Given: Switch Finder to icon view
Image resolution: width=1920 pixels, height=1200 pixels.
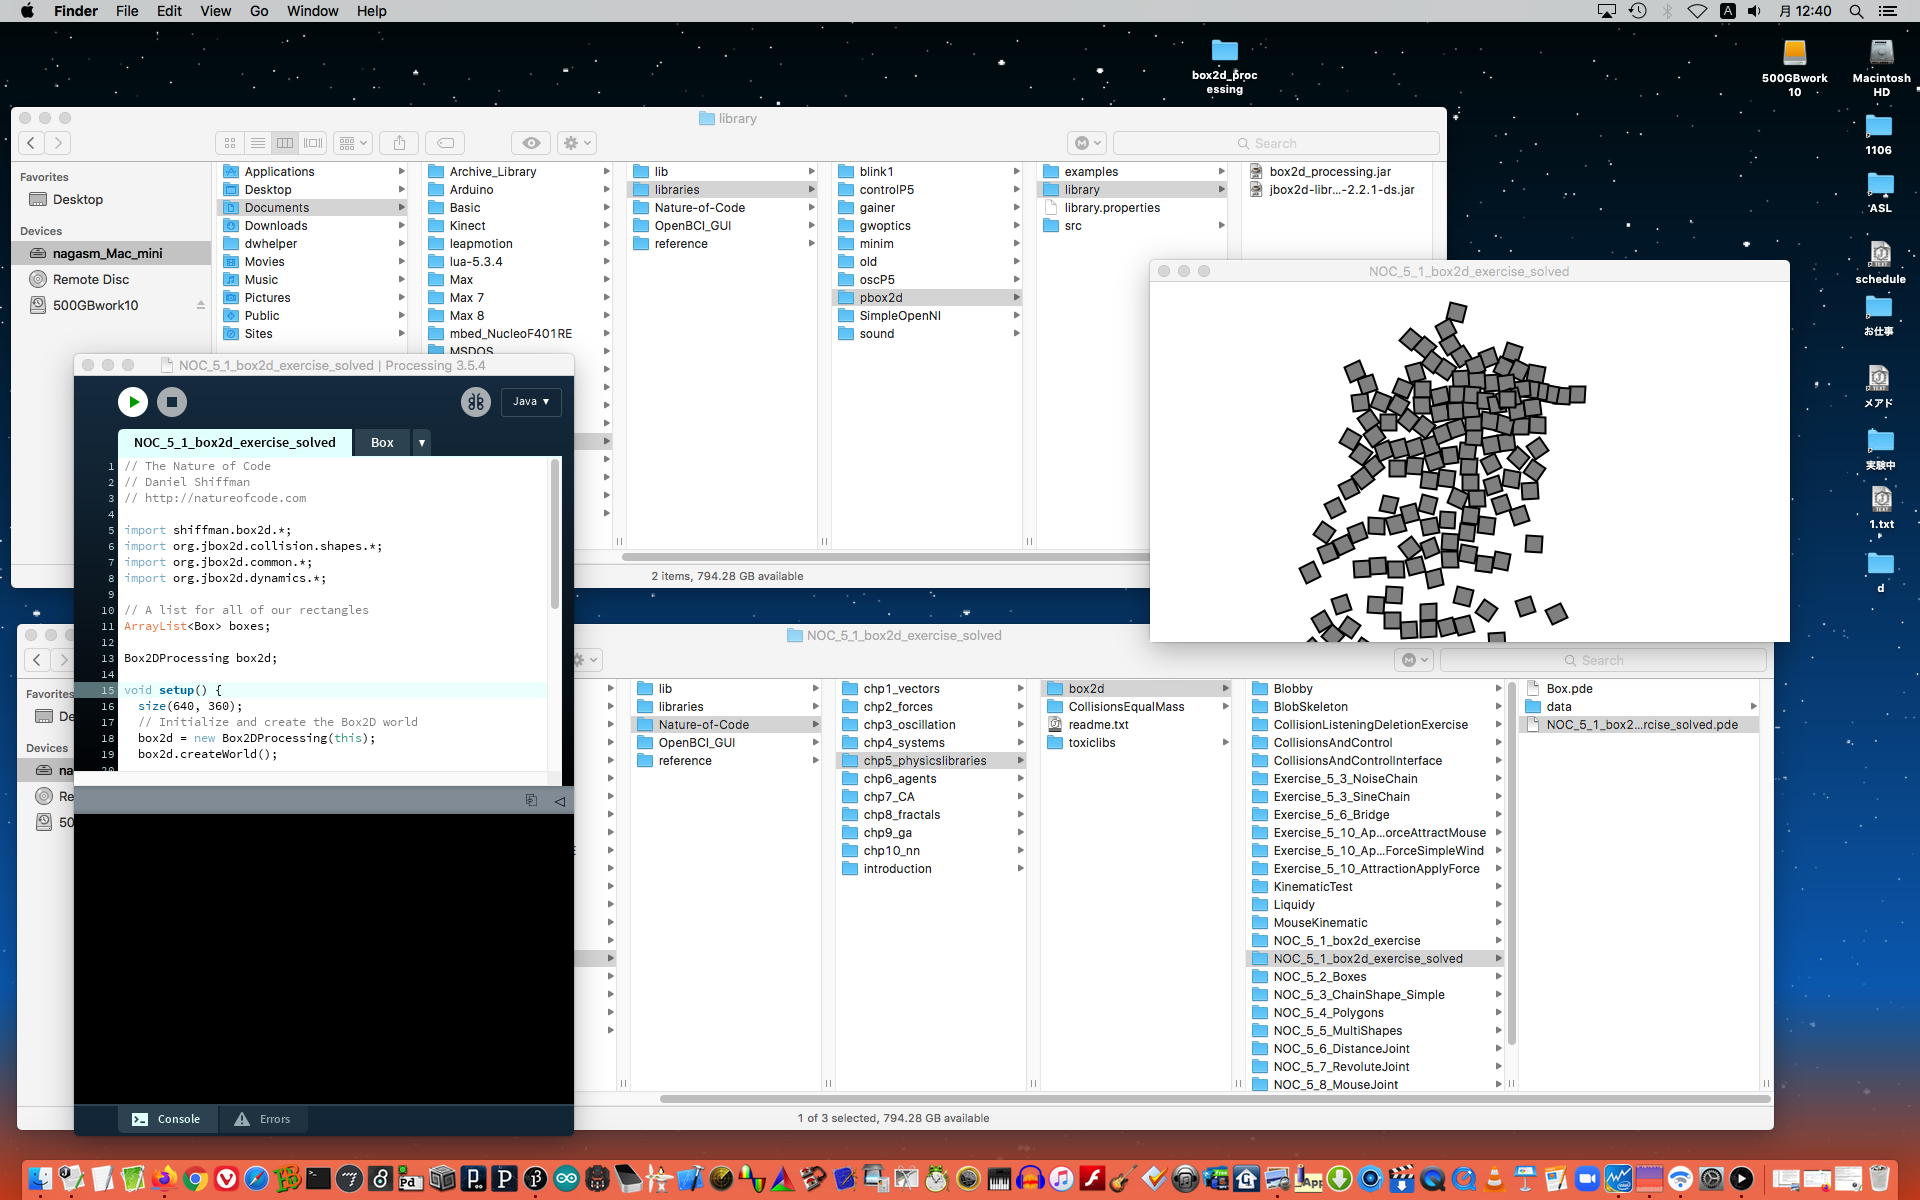Looking at the screenshot, I should 230,143.
